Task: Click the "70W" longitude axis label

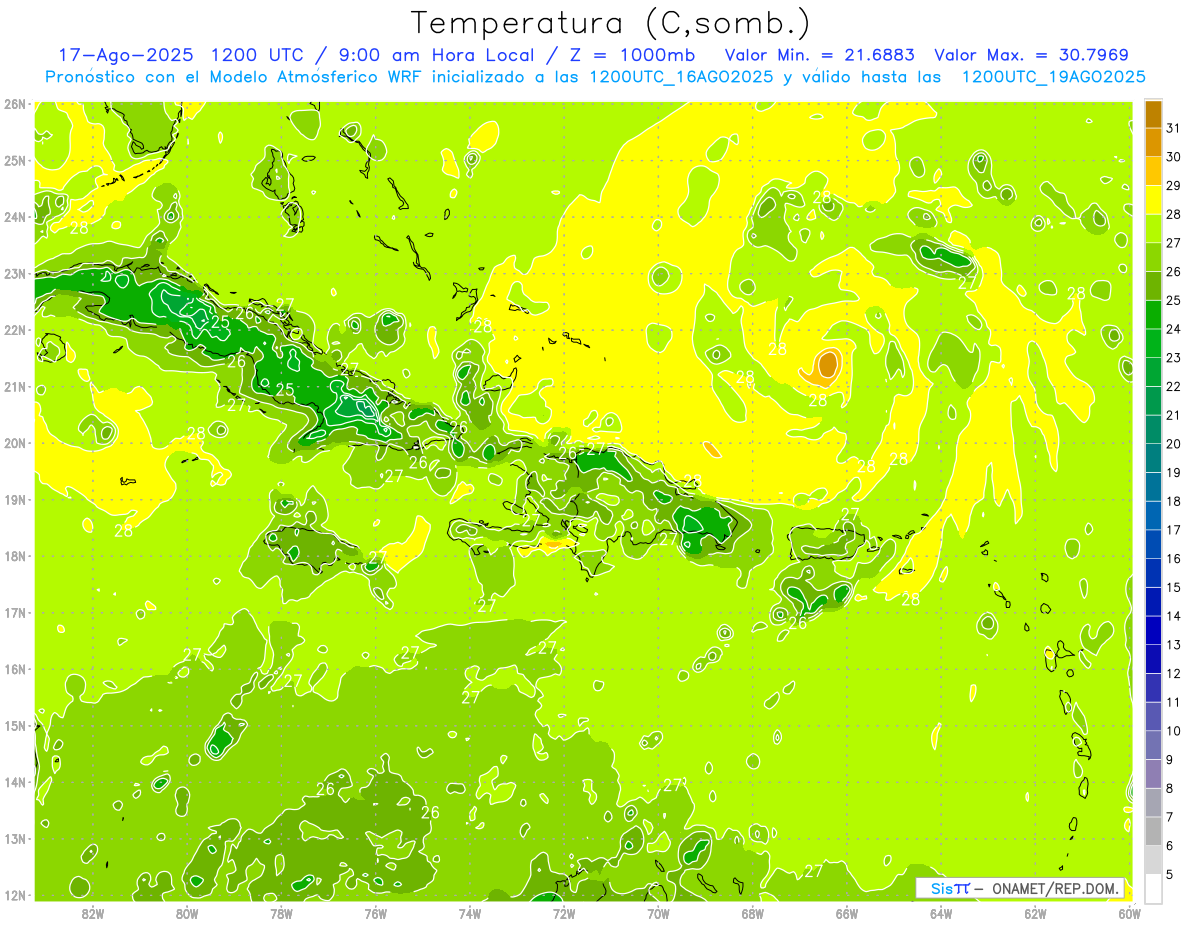Action: click(x=658, y=913)
